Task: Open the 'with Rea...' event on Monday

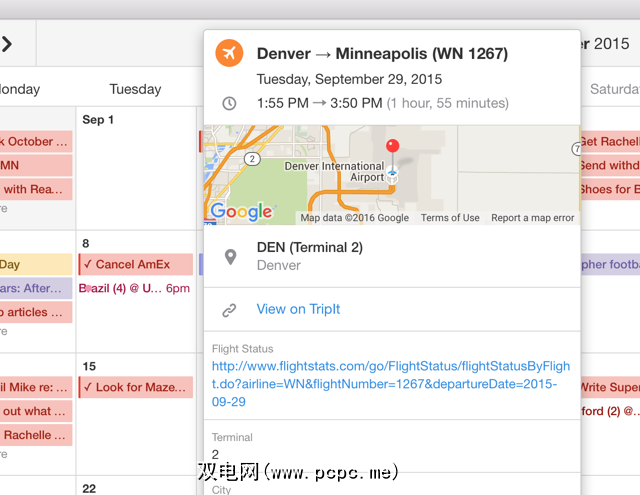Action: 36,189
